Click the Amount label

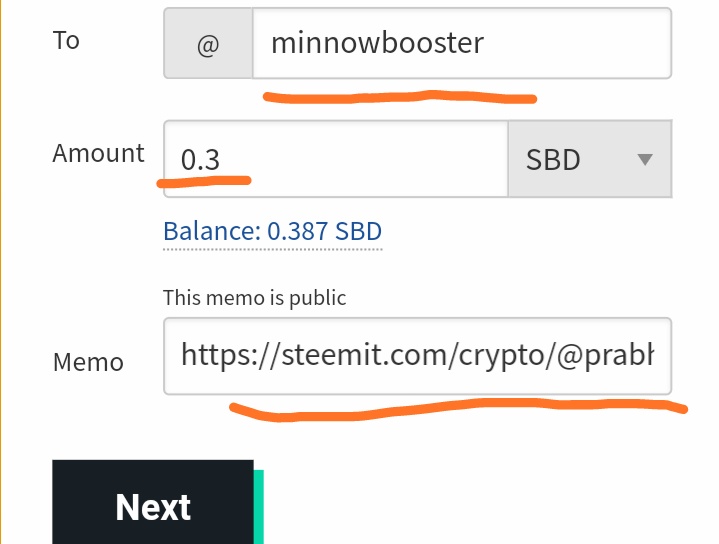(x=98, y=153)
